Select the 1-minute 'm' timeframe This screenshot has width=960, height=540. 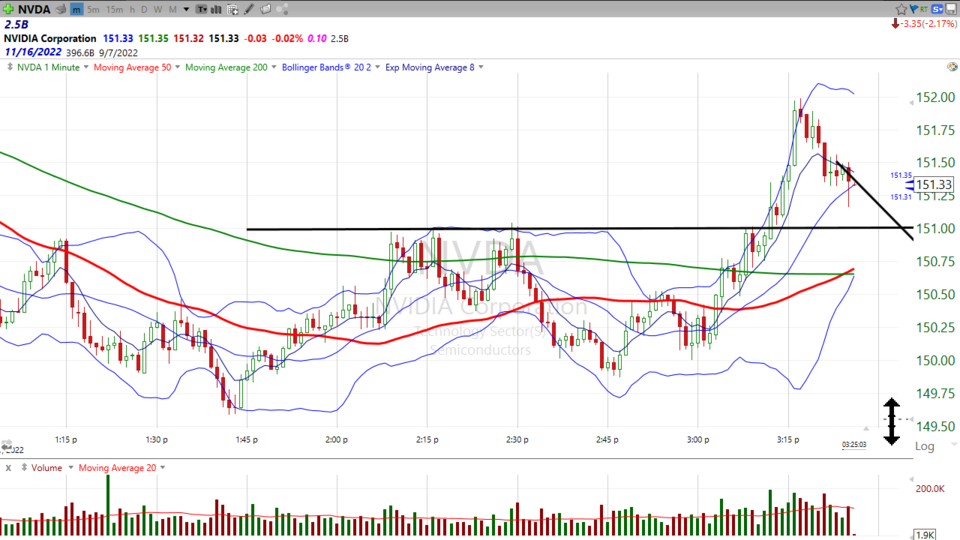coord(78,9)
